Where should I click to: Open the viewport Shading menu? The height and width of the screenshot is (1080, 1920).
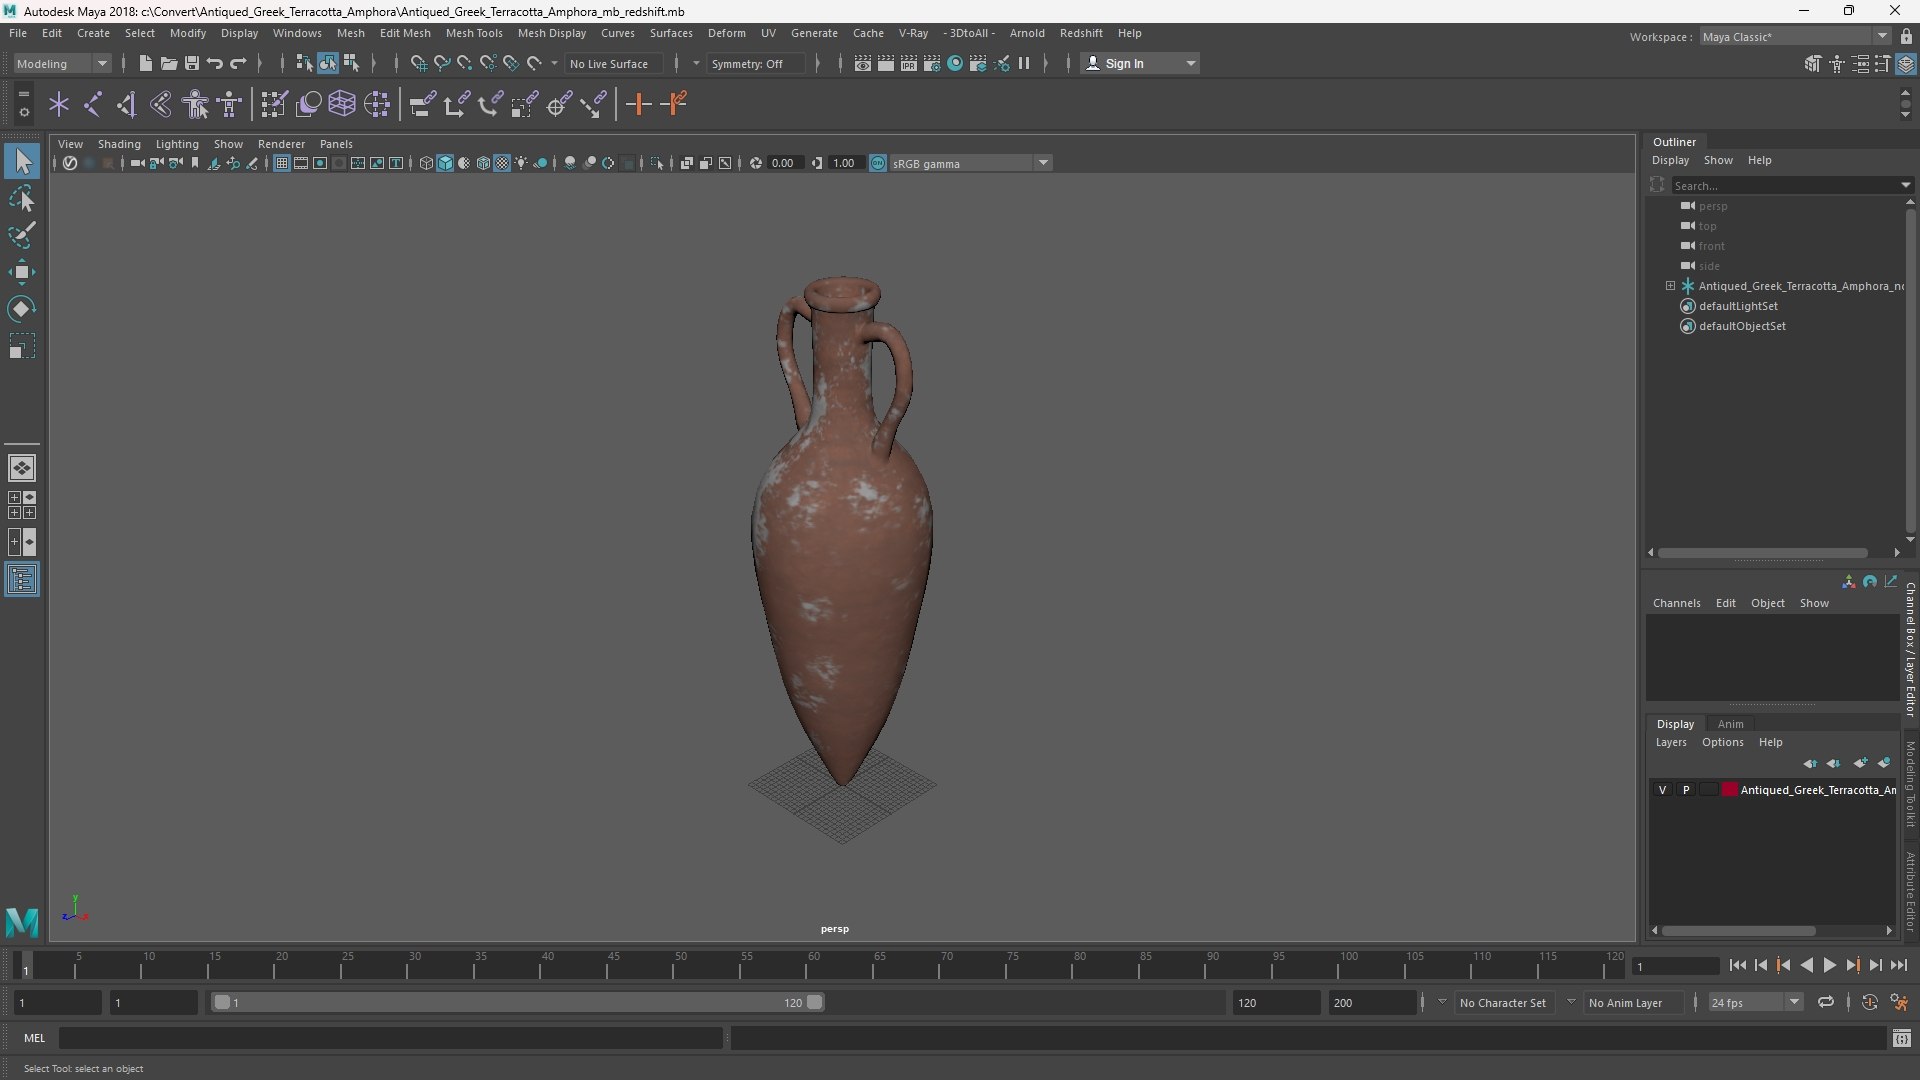coord(119,144)
